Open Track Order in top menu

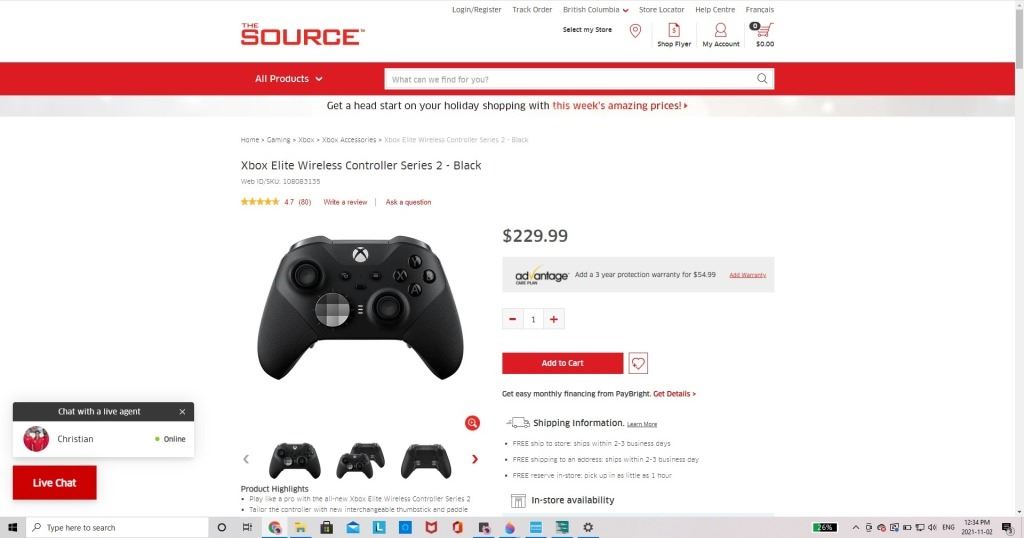532,10
